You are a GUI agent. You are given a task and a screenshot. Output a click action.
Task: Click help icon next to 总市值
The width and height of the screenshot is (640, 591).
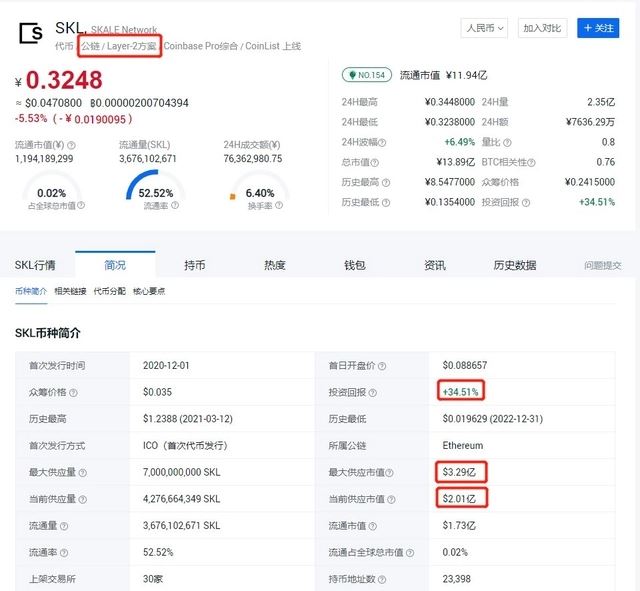click(x=374, y=163)
